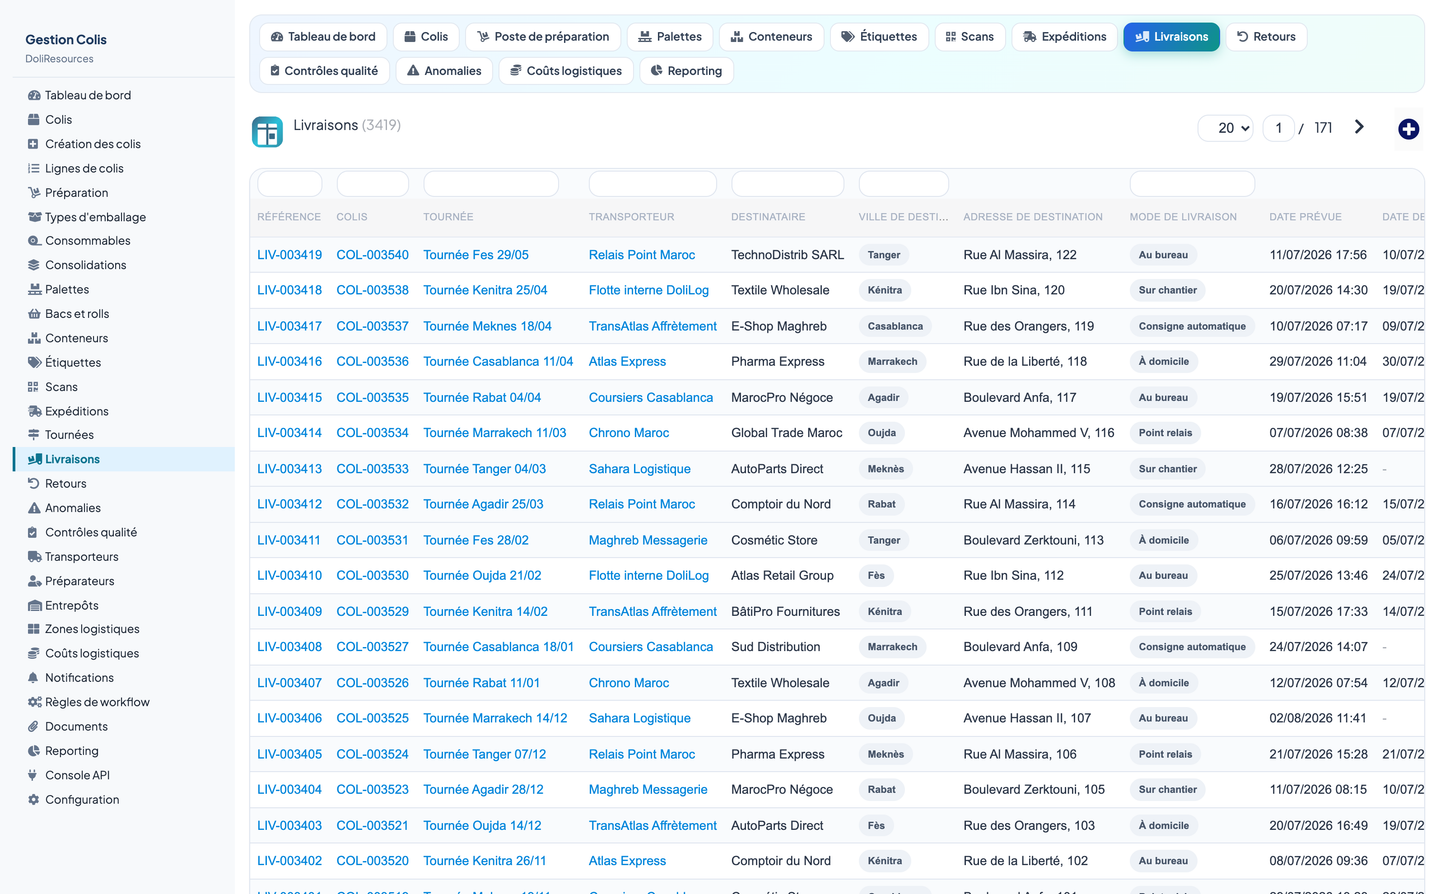The image size is (1445, 894).
Task: Open the page size dropdown showing 20
Action: [1226, 128]
